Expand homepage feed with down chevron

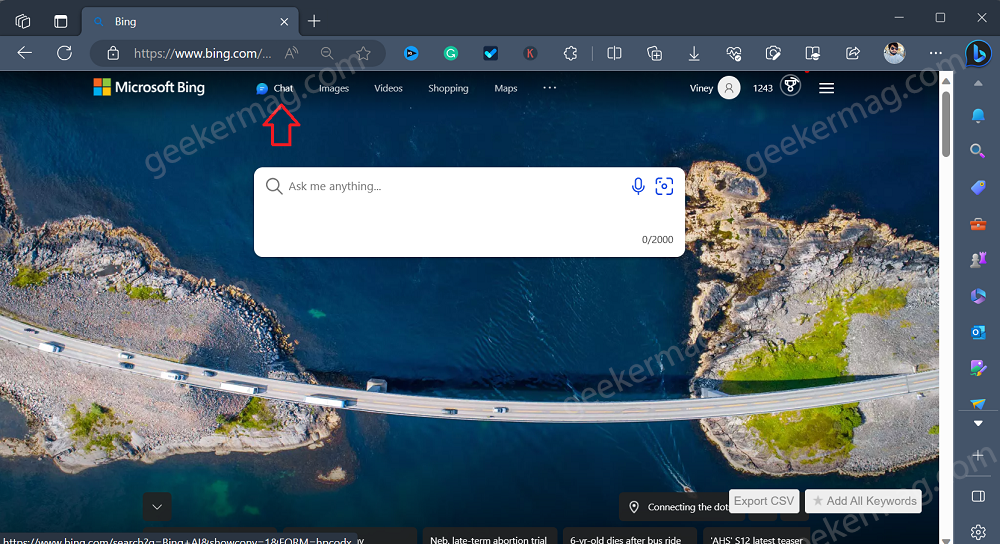coord(157,507)
